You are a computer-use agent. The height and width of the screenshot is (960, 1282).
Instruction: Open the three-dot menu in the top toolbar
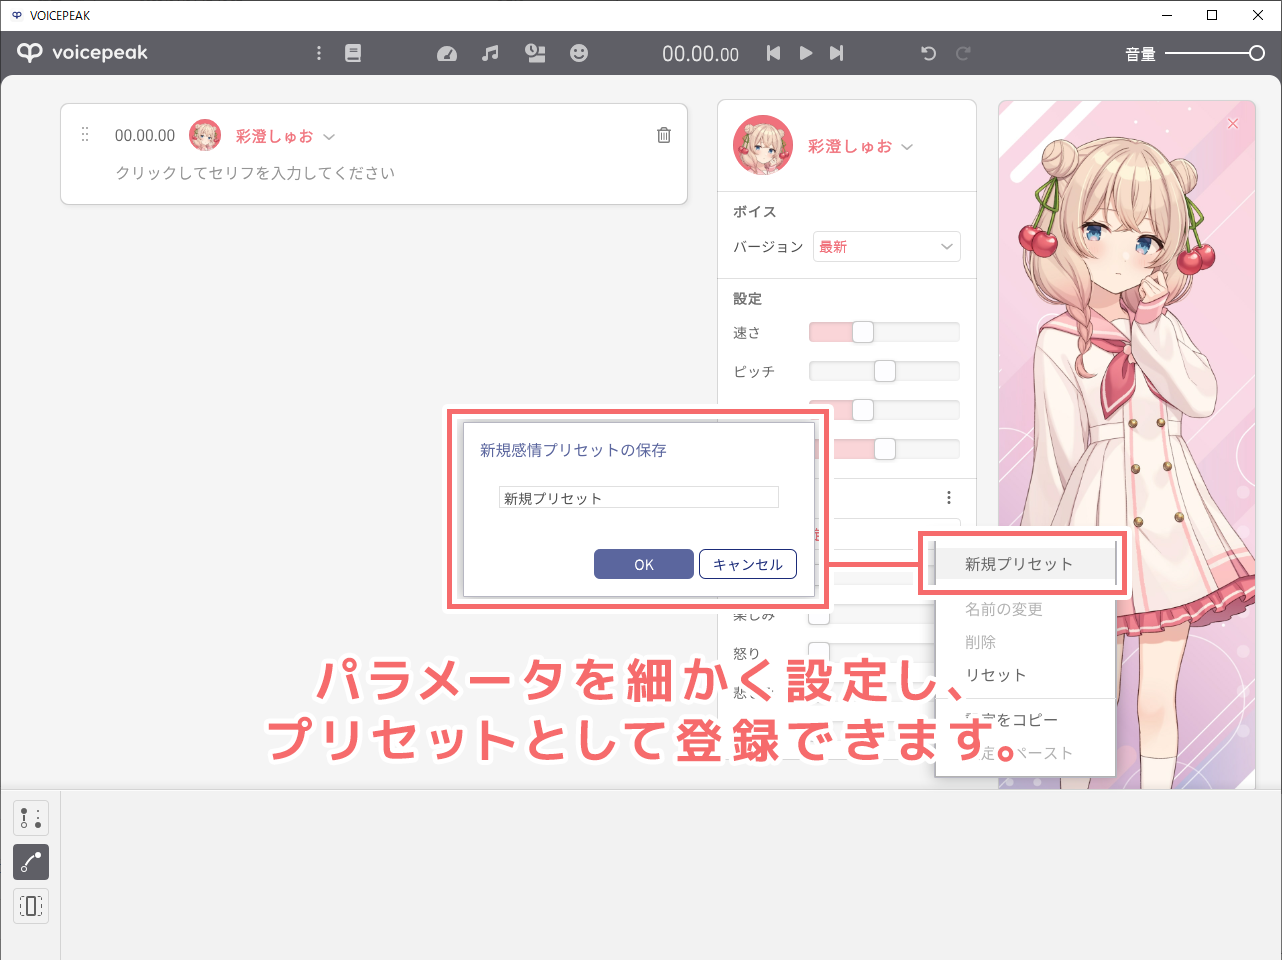[319, 53]
